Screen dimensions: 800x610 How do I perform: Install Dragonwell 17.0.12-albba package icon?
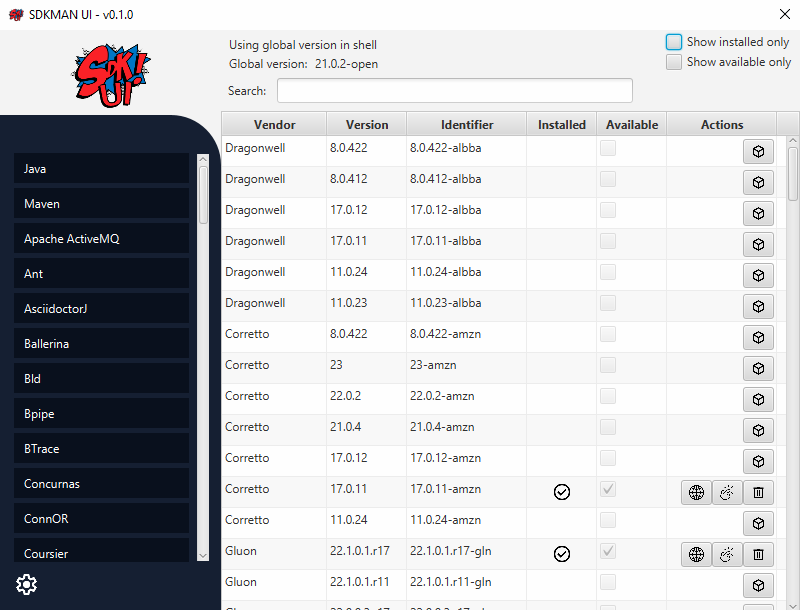758,214
